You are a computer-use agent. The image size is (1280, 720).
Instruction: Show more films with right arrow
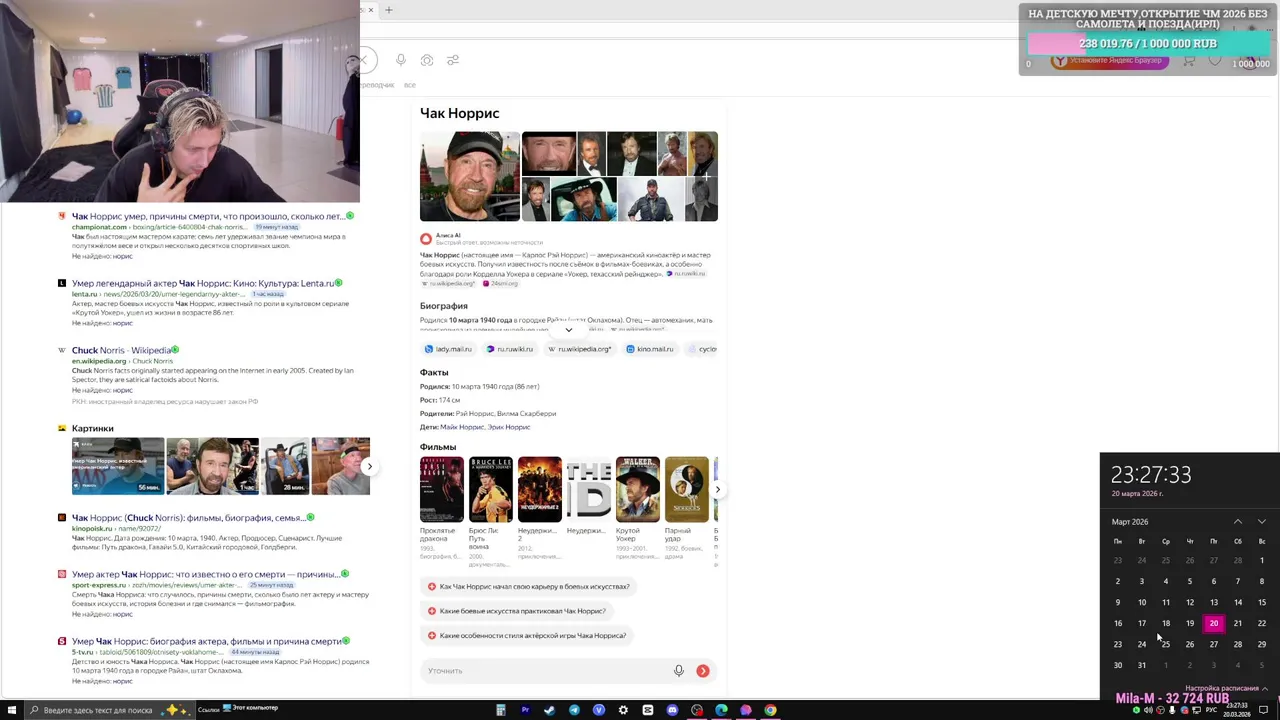tap(717, 489)
